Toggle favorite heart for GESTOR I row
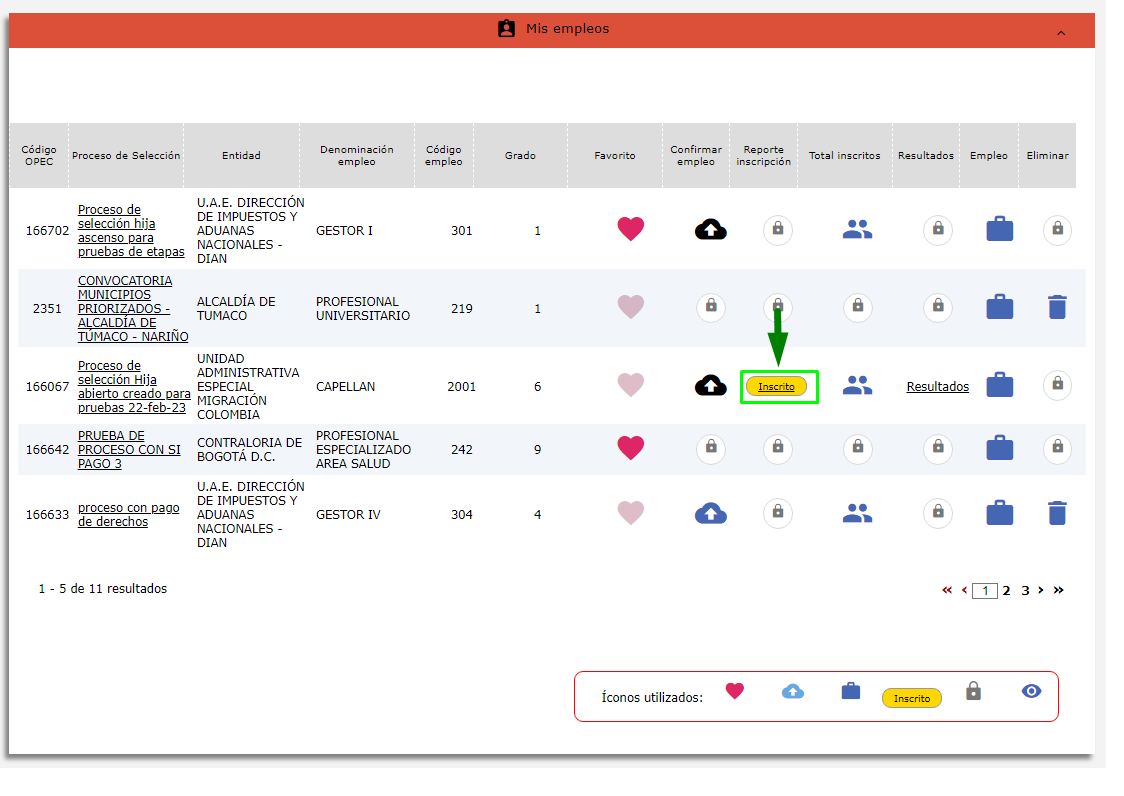This screenshot has width=1124, height=796. (630, 230)
